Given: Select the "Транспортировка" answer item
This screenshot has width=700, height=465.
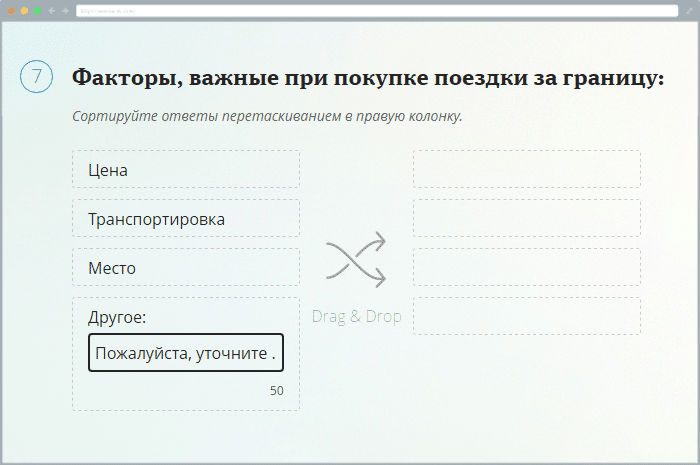Looking at the screenshot, I should pyautogui.click(x=186, y=219).
